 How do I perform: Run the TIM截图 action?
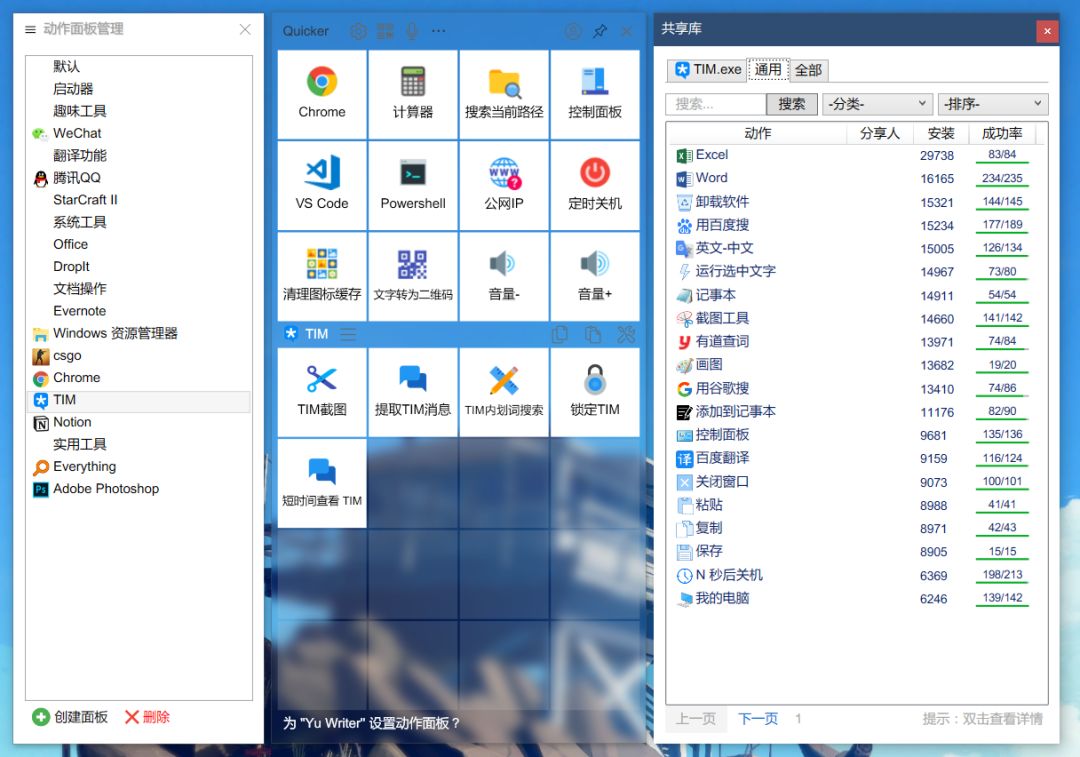[322, 392]
